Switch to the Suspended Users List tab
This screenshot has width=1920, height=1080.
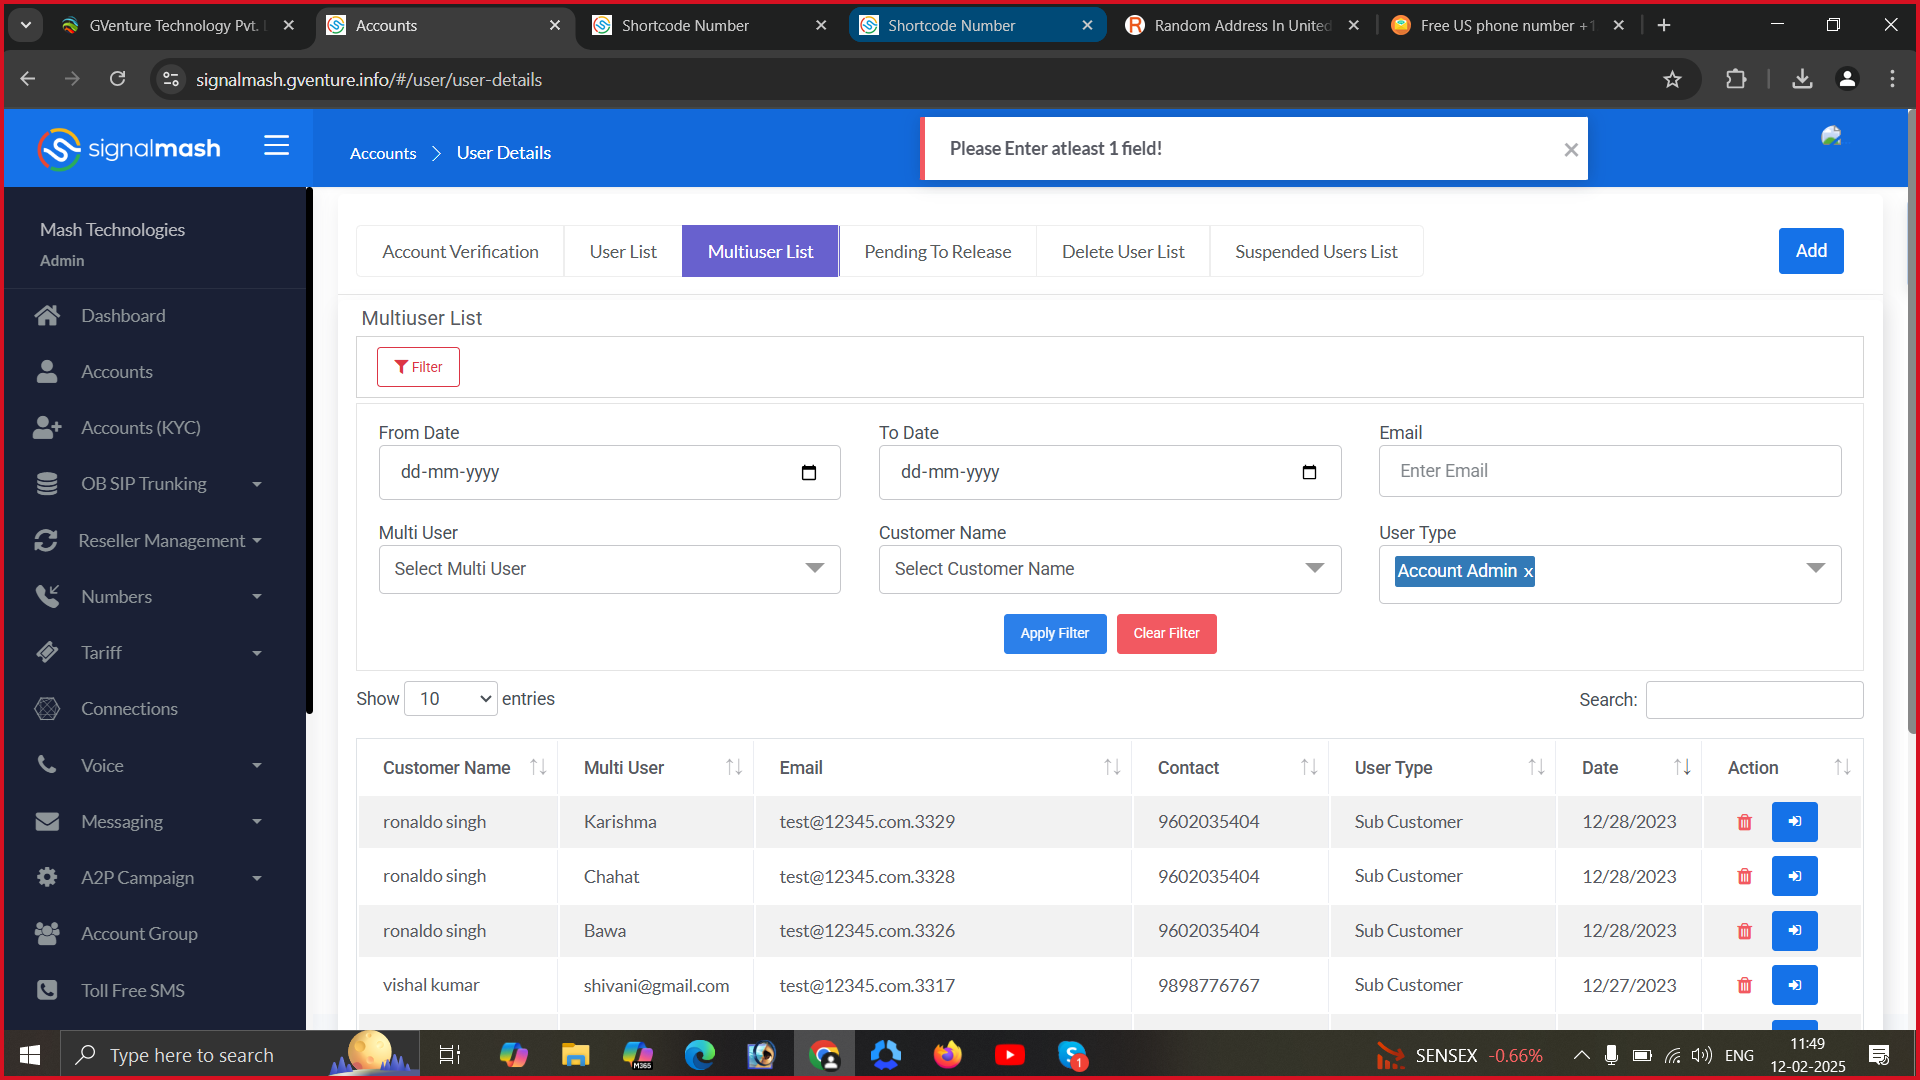pyautogui.click(x=1315, y=252)
